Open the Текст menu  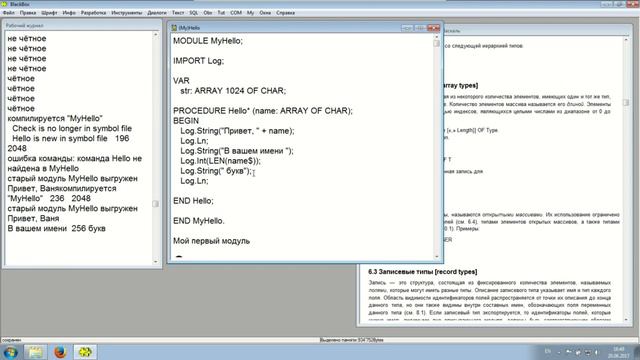pos(178,13)
